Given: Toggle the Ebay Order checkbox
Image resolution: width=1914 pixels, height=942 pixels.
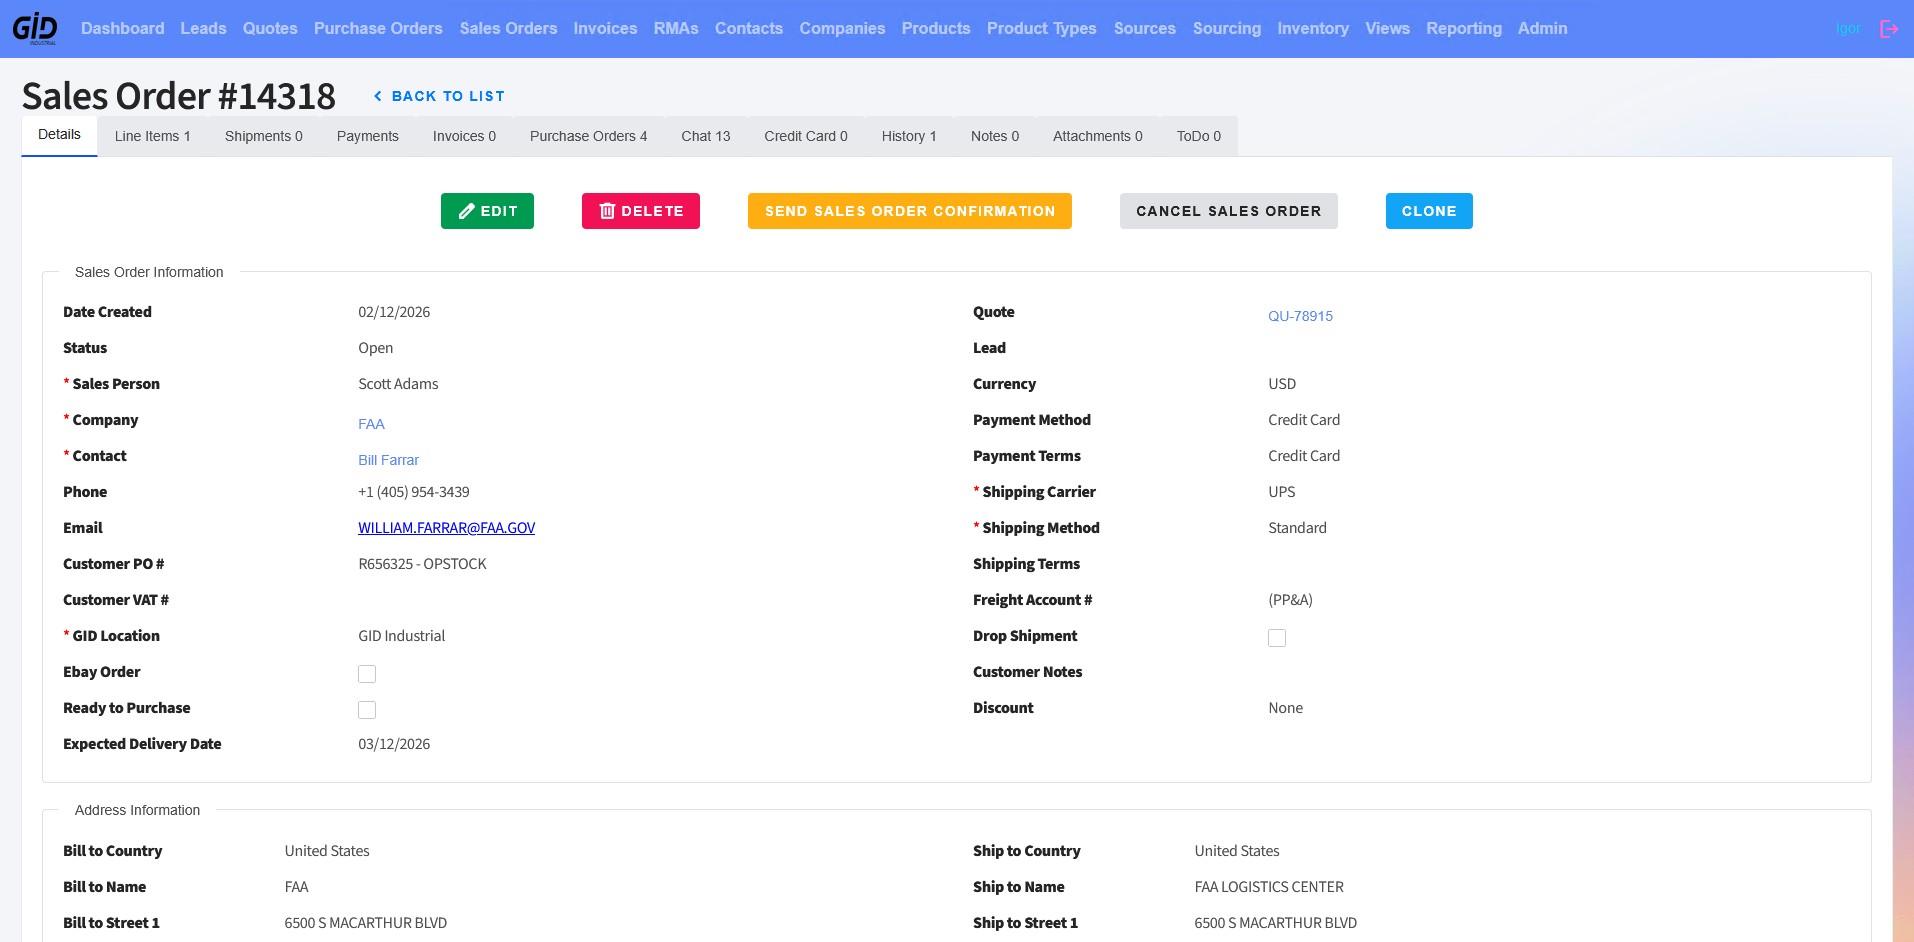Looking at the screenshot, I should (367, 674).
